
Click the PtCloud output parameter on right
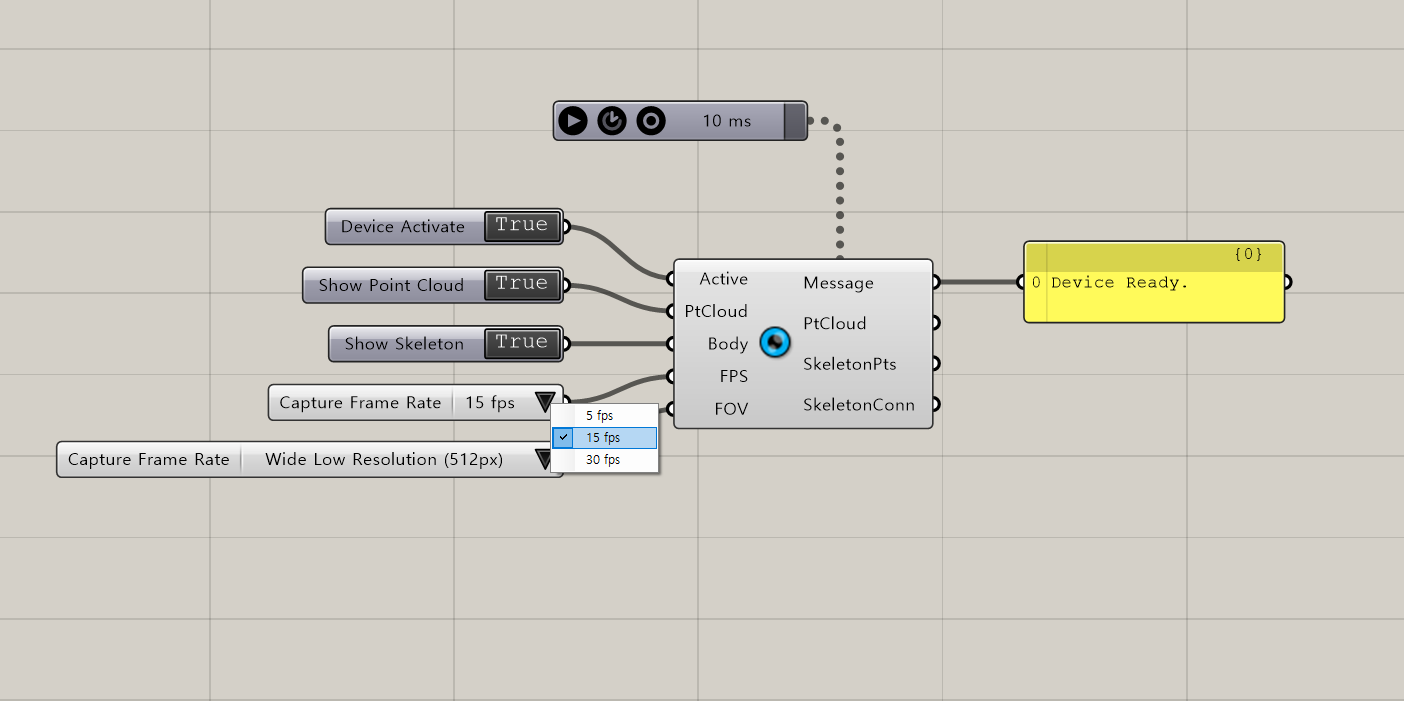[x=834, y=323]
